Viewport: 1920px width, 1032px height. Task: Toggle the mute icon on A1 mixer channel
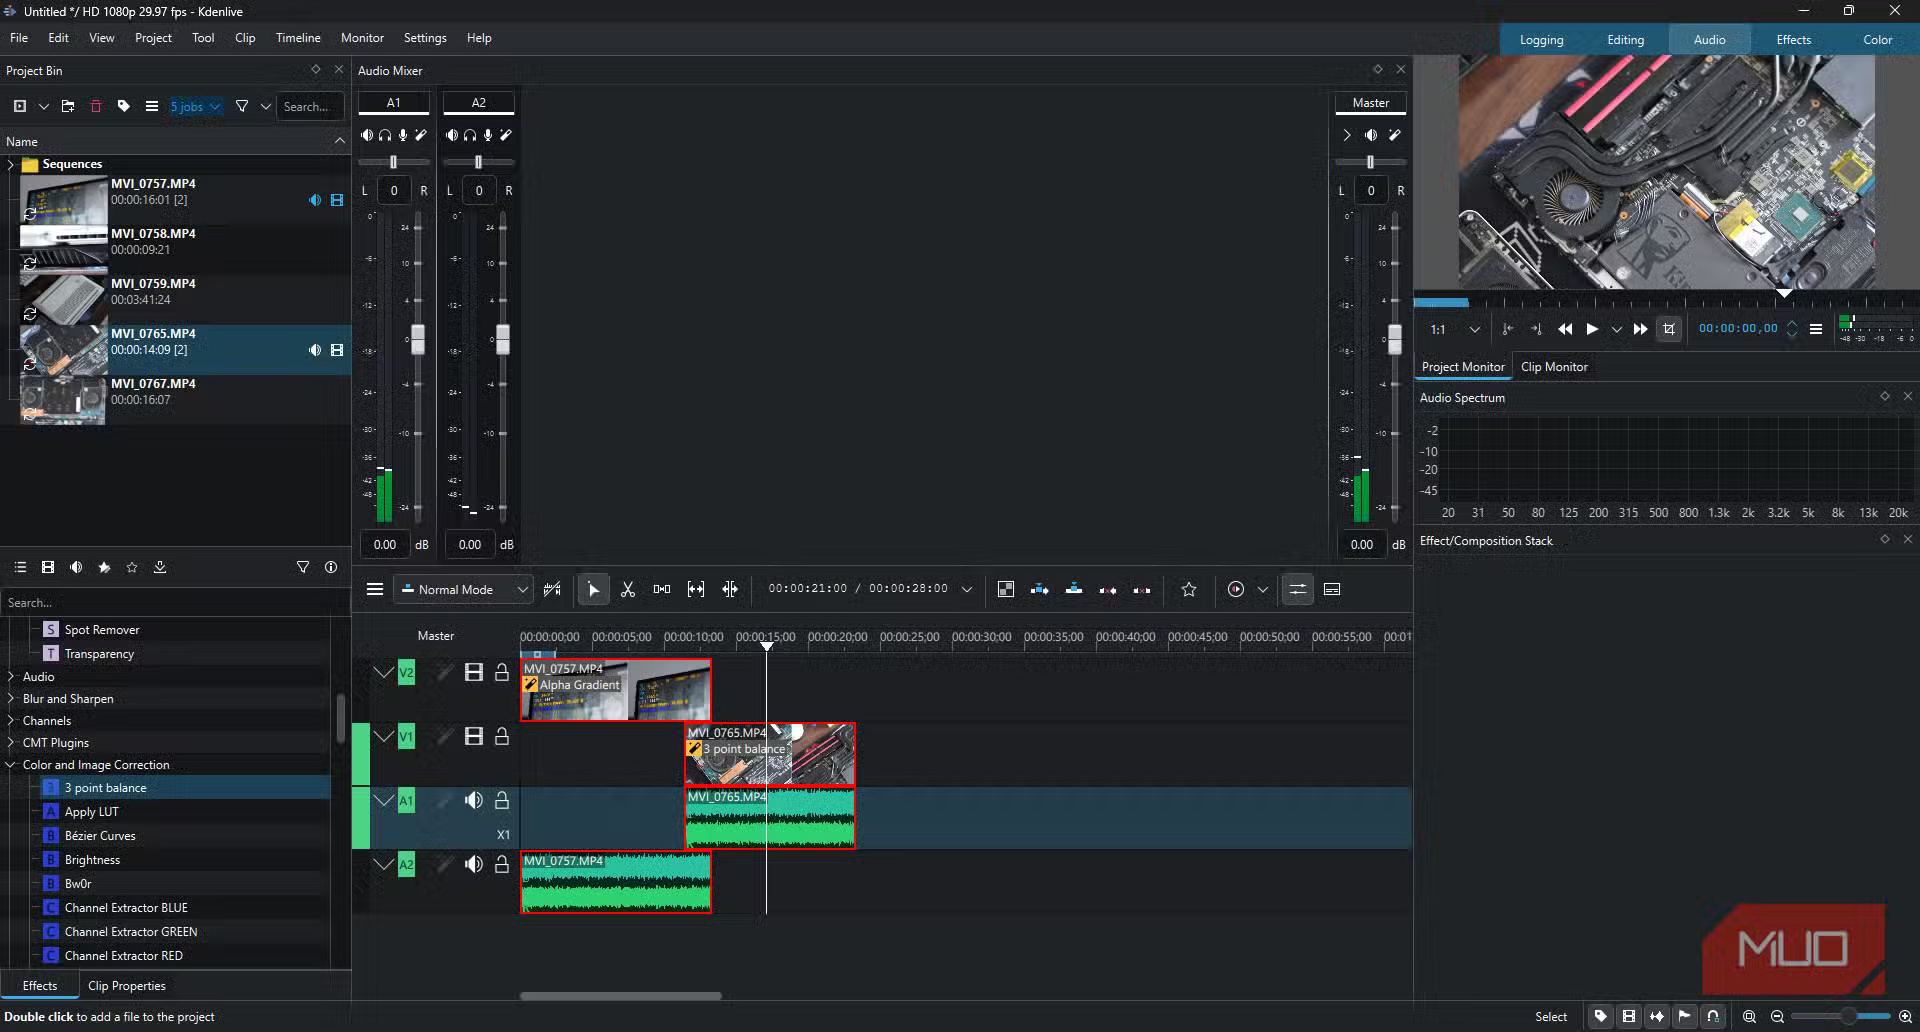[367, 135]
